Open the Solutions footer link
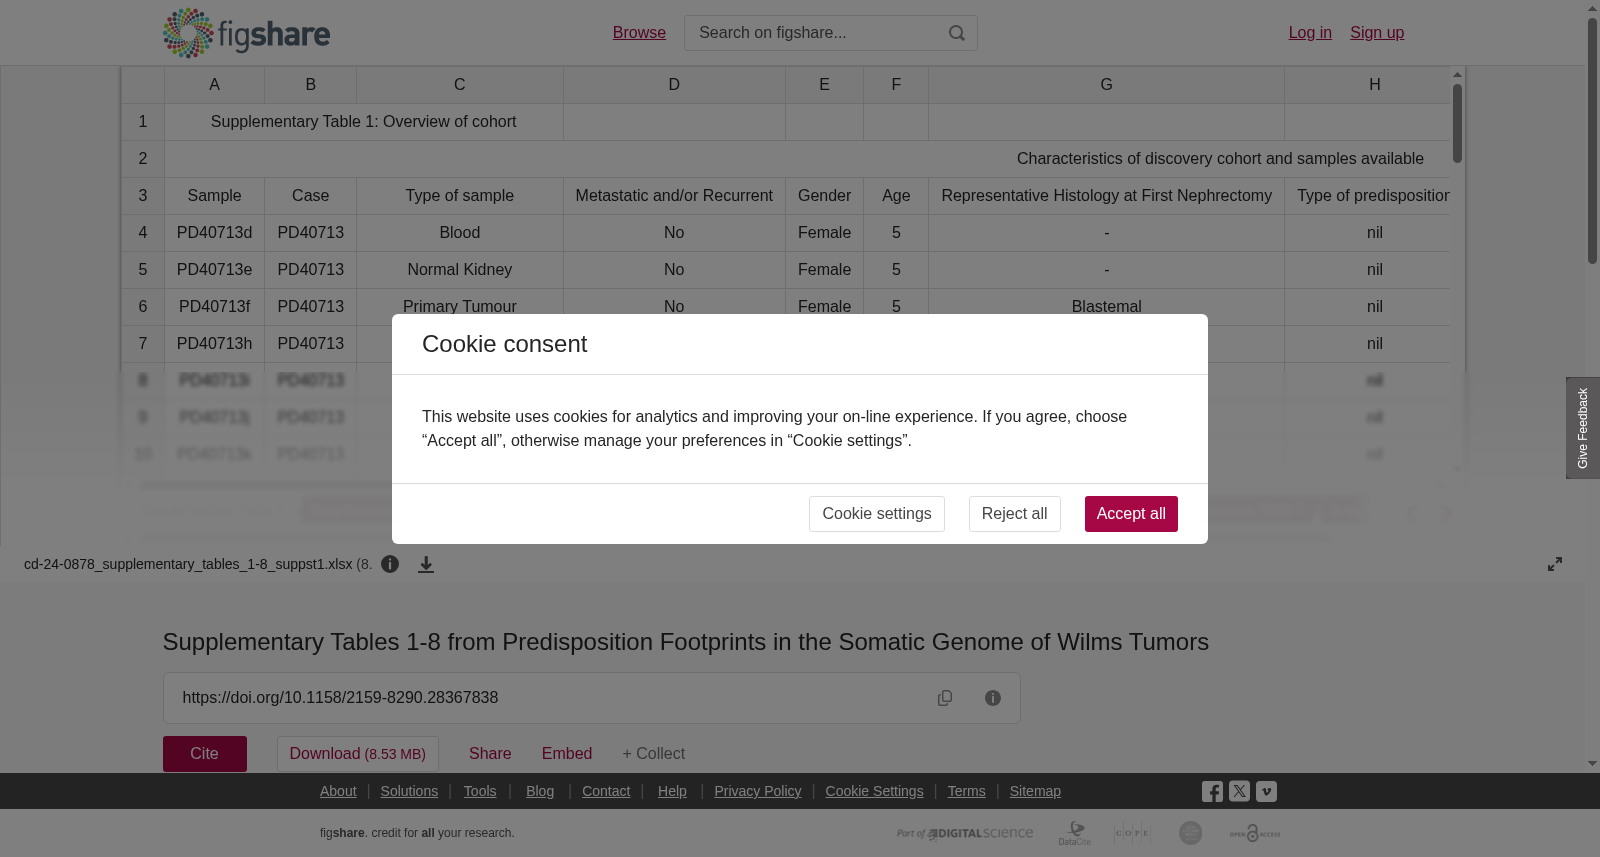 409,791
